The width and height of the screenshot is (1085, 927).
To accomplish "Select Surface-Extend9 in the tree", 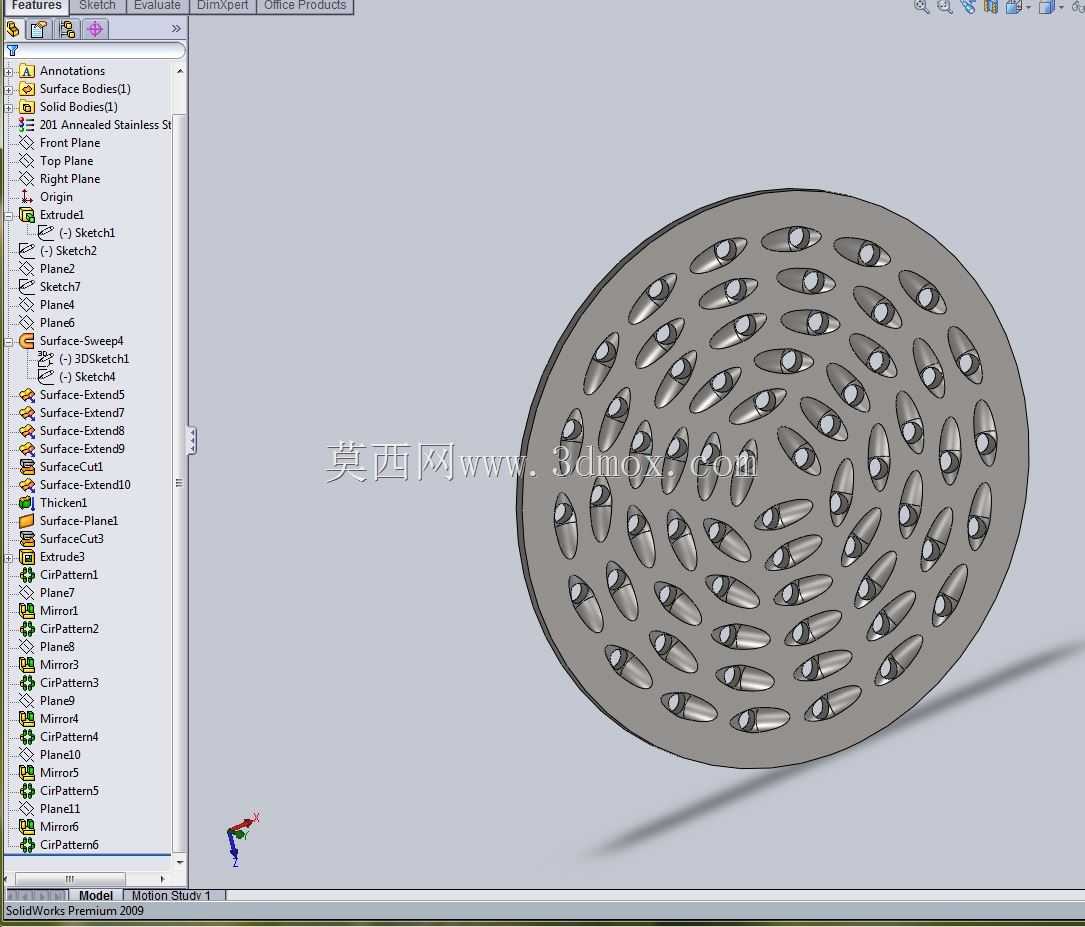I will click(82, 448).
